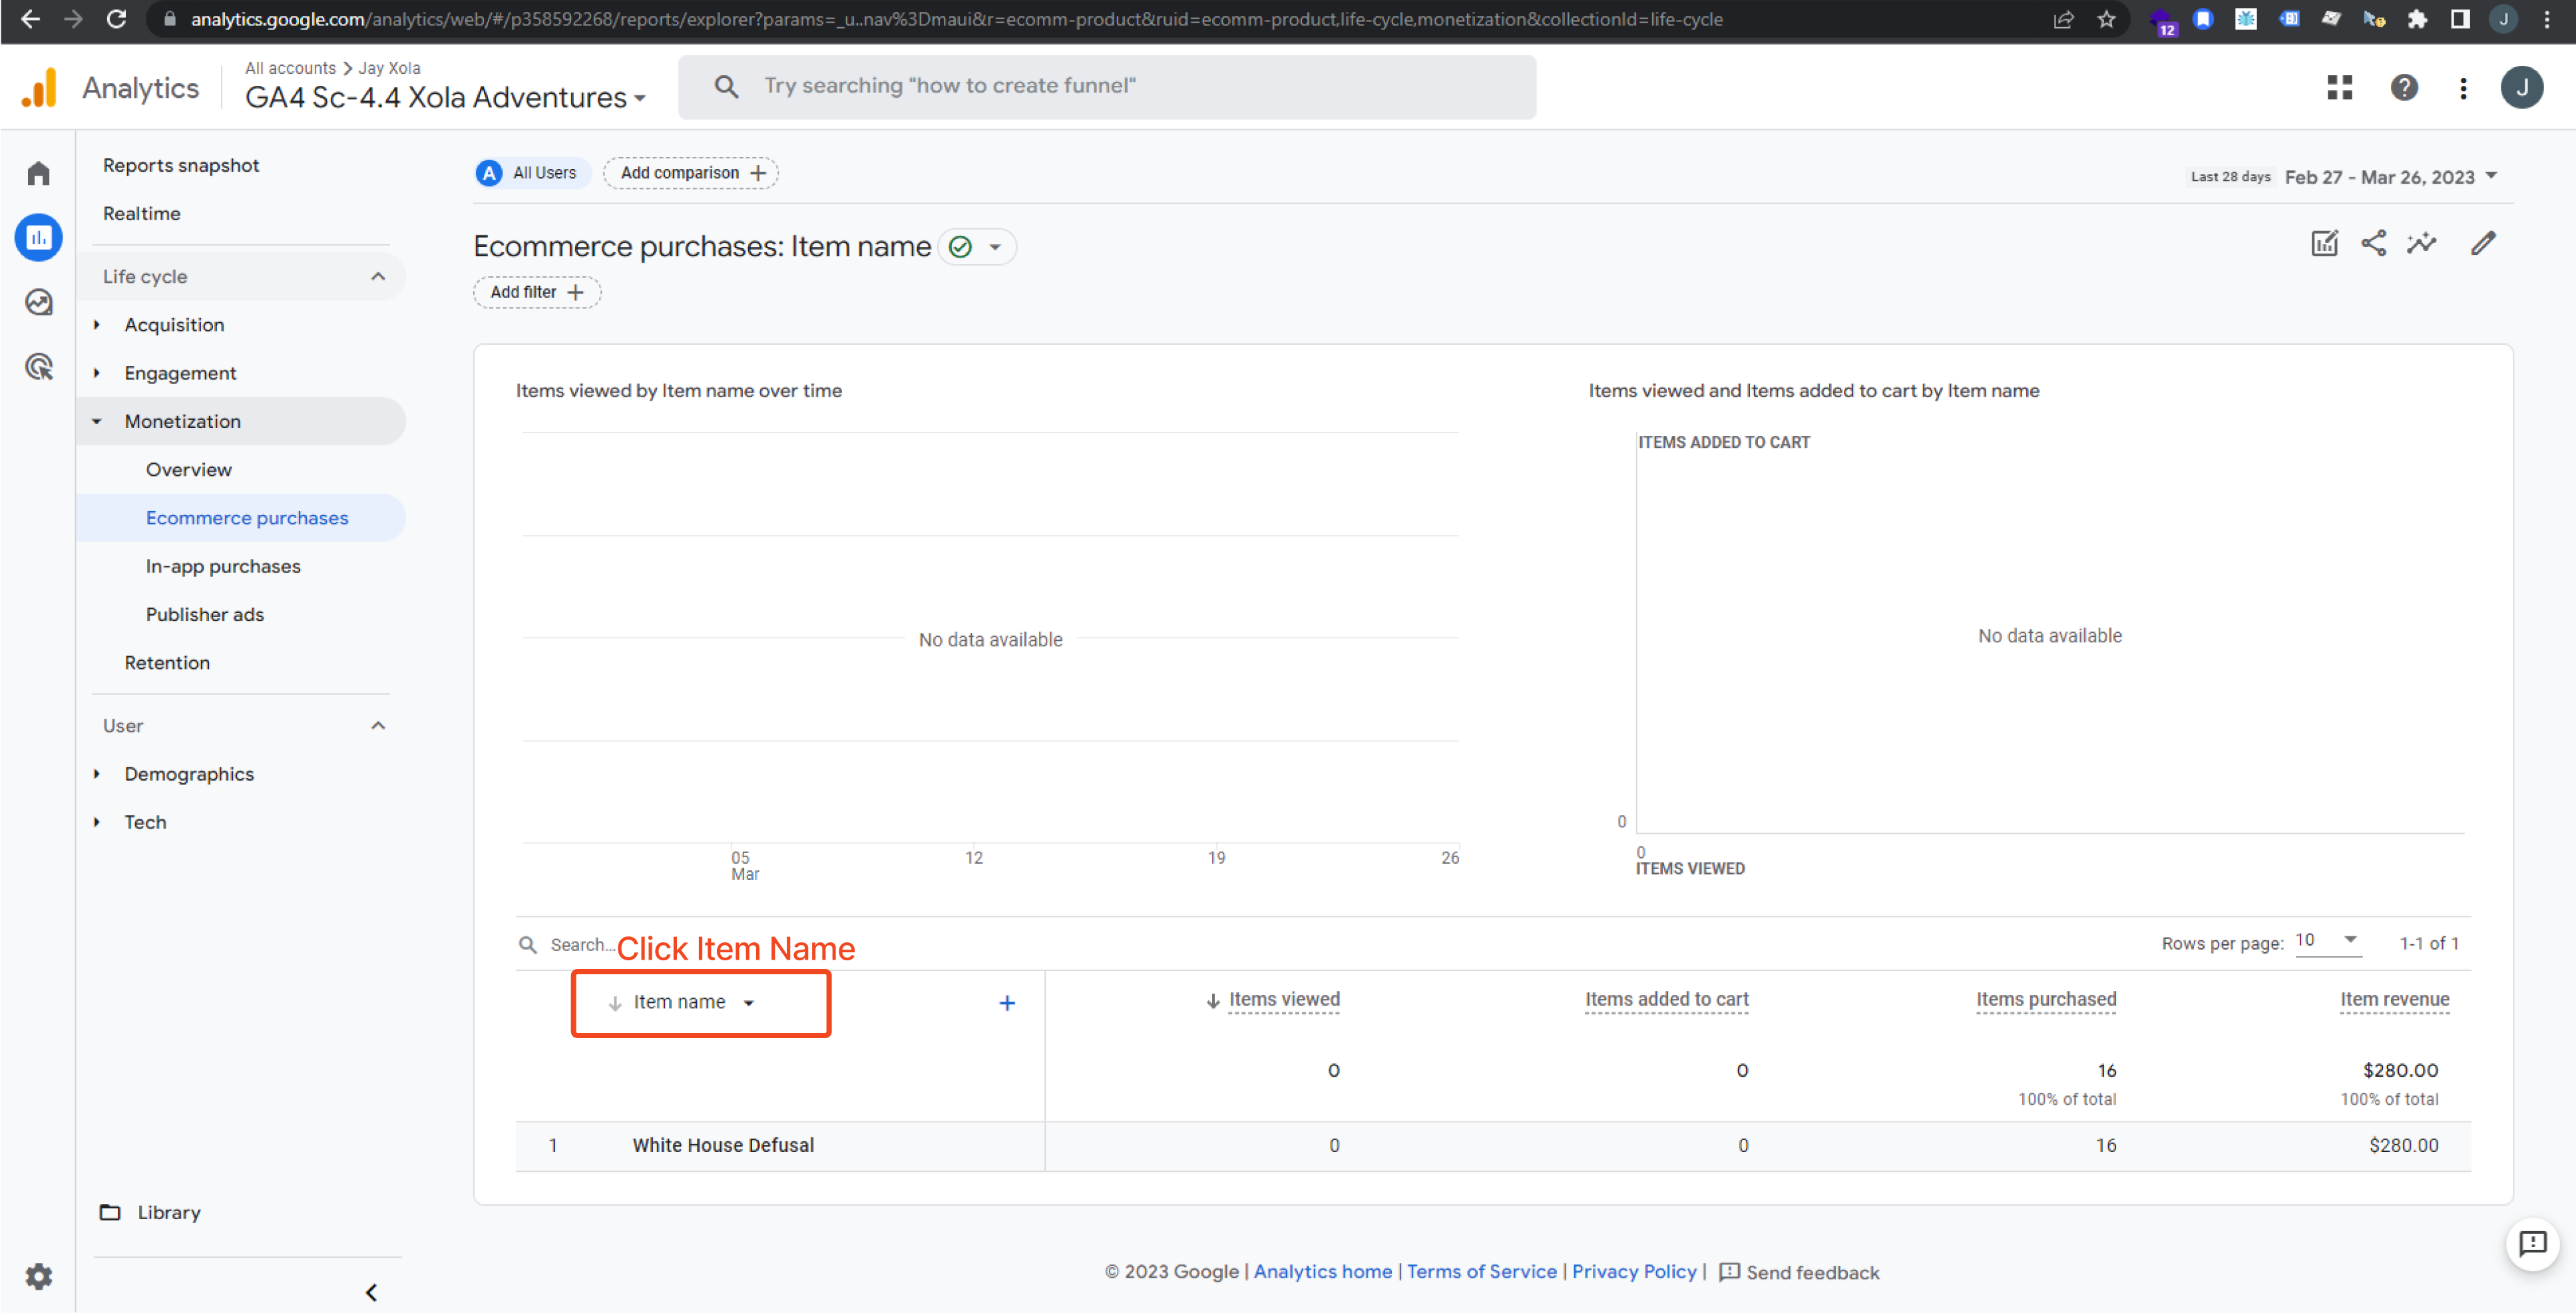Open the property selector GA4 Sc-4.4 Xola Adventures
The image size is (2576, 1313).
446,97
